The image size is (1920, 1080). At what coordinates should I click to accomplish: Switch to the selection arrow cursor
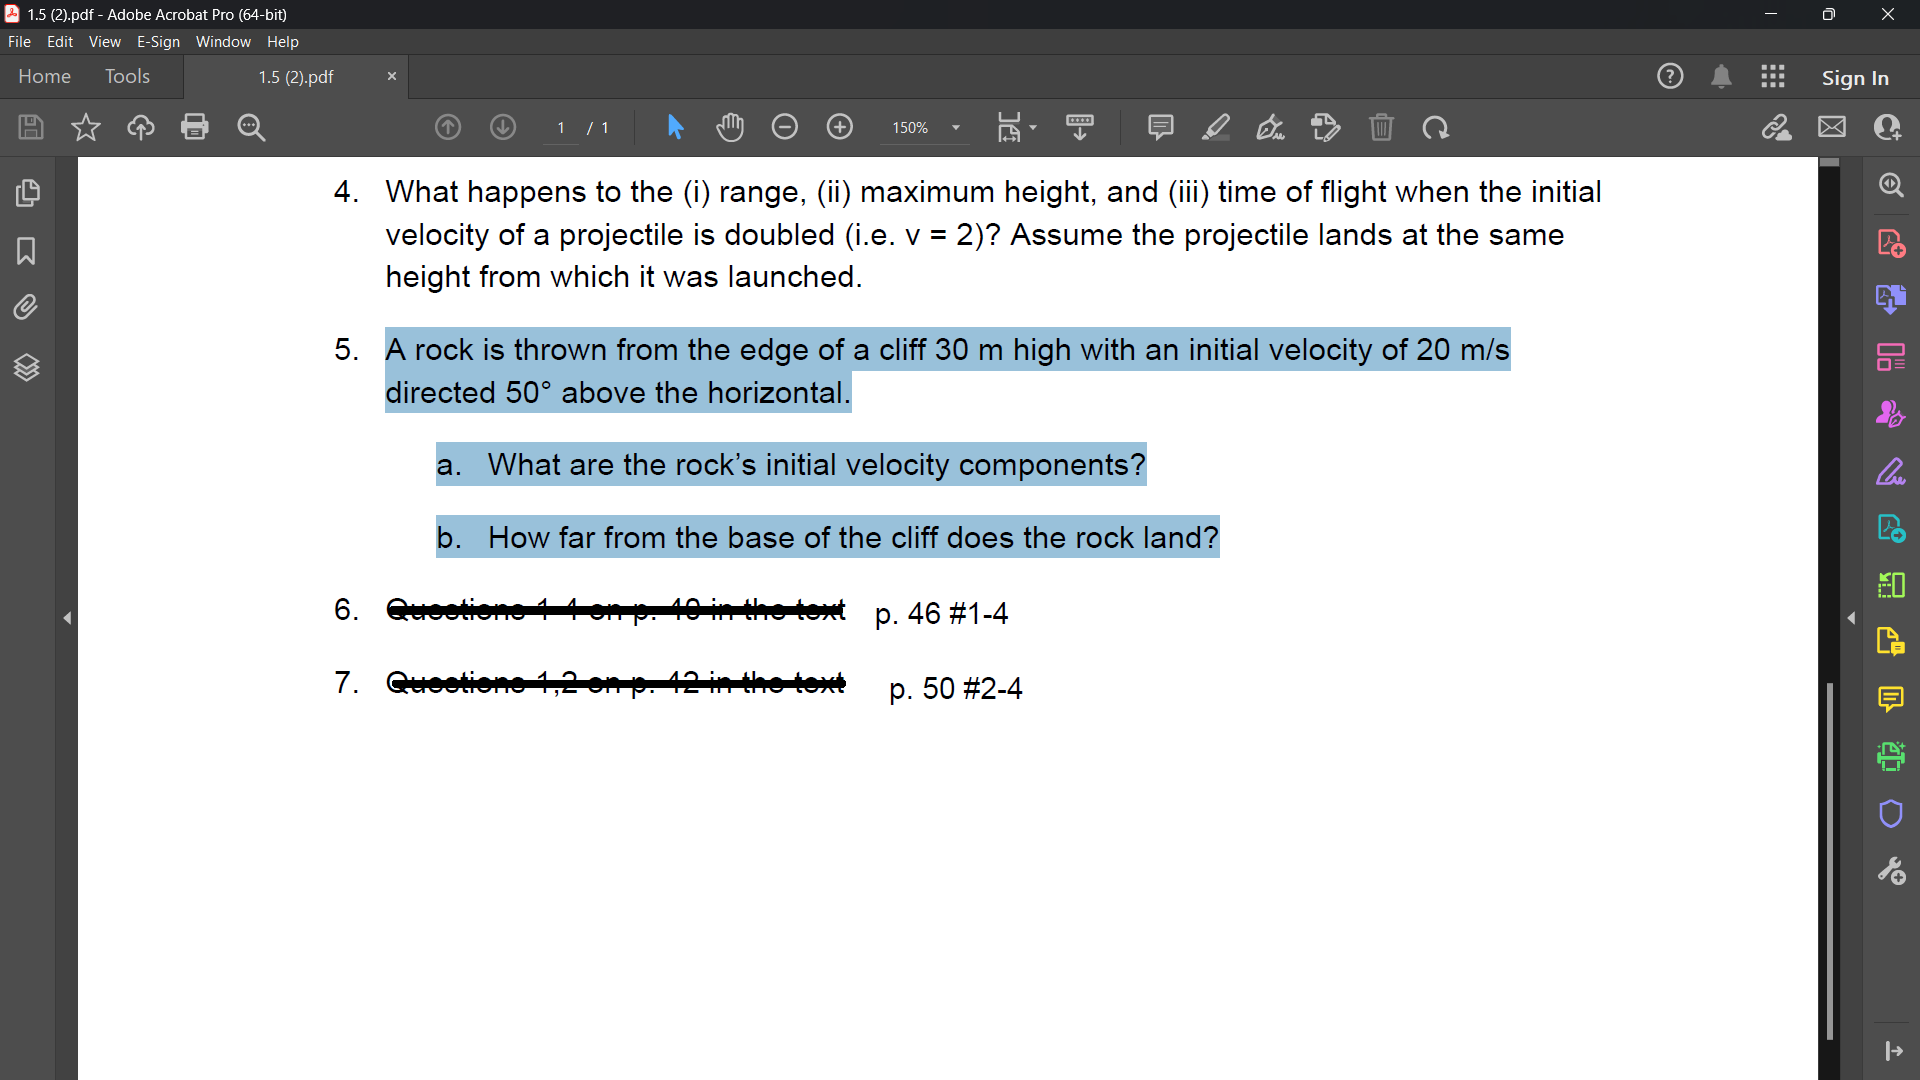pos(676,127)
